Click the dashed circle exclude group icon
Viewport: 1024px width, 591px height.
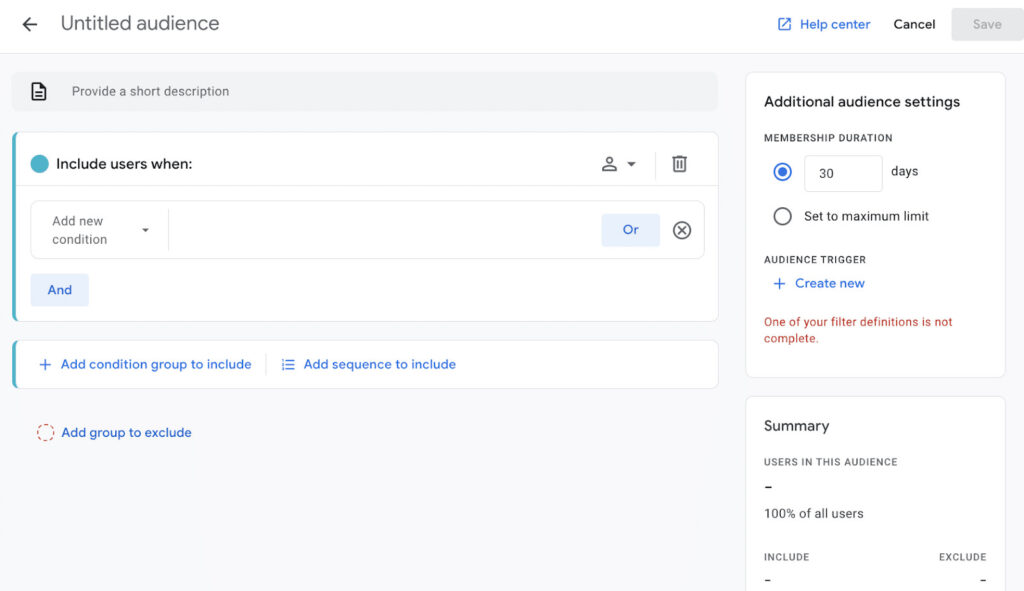pyautogui.click(x=45, y=433)
